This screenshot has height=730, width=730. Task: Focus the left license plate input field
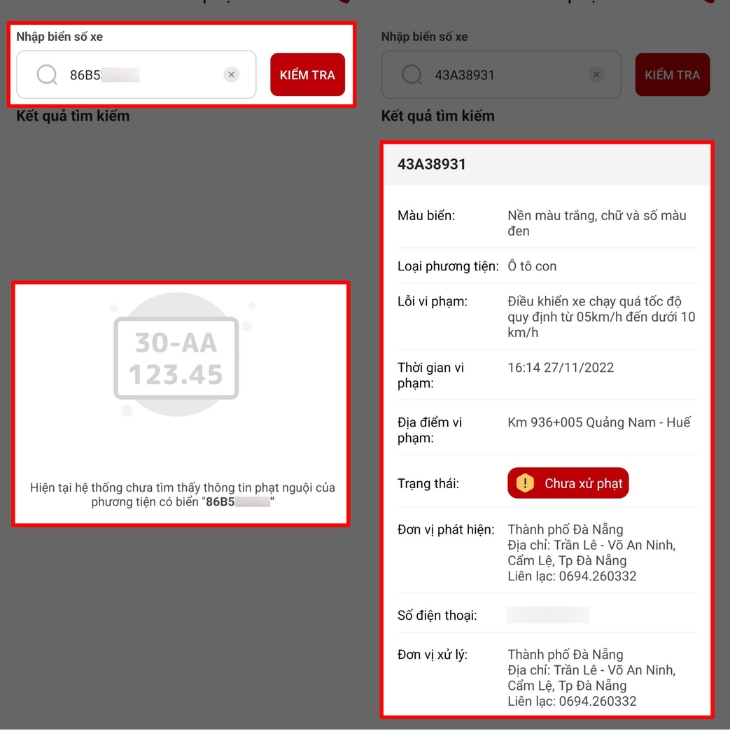(x=140, y=75)
